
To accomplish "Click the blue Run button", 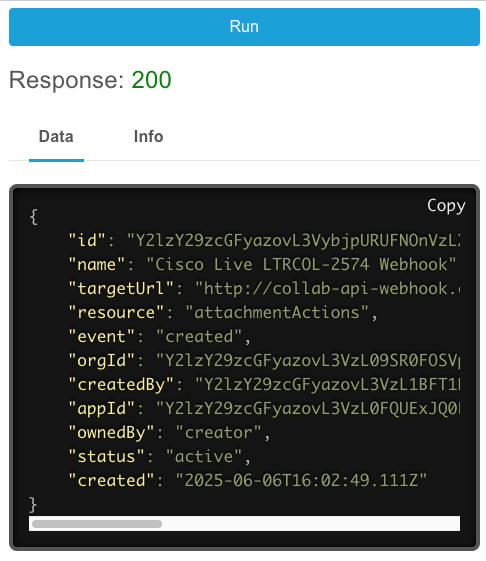I will (244, 27).
